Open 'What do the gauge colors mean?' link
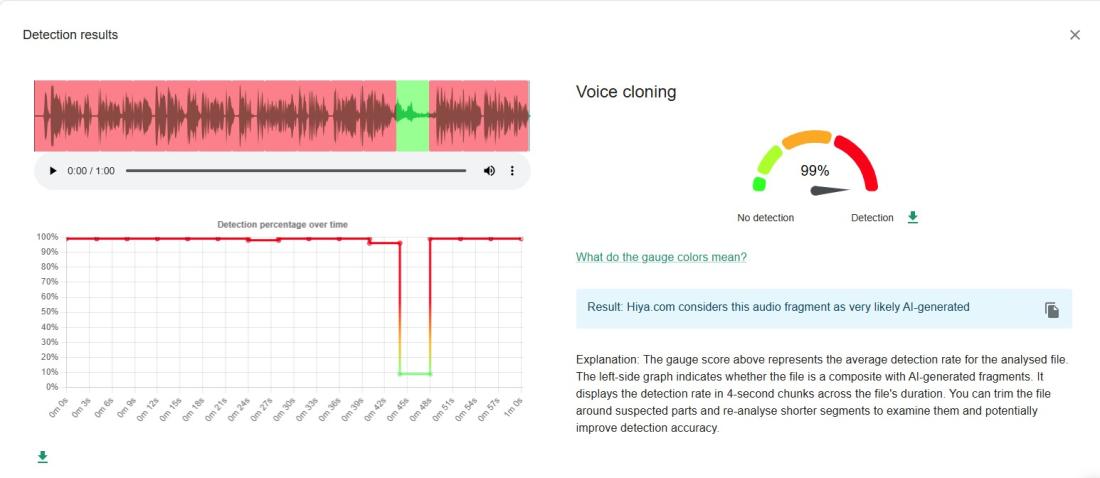1100x478 pixels. click(x=661, y=257)
